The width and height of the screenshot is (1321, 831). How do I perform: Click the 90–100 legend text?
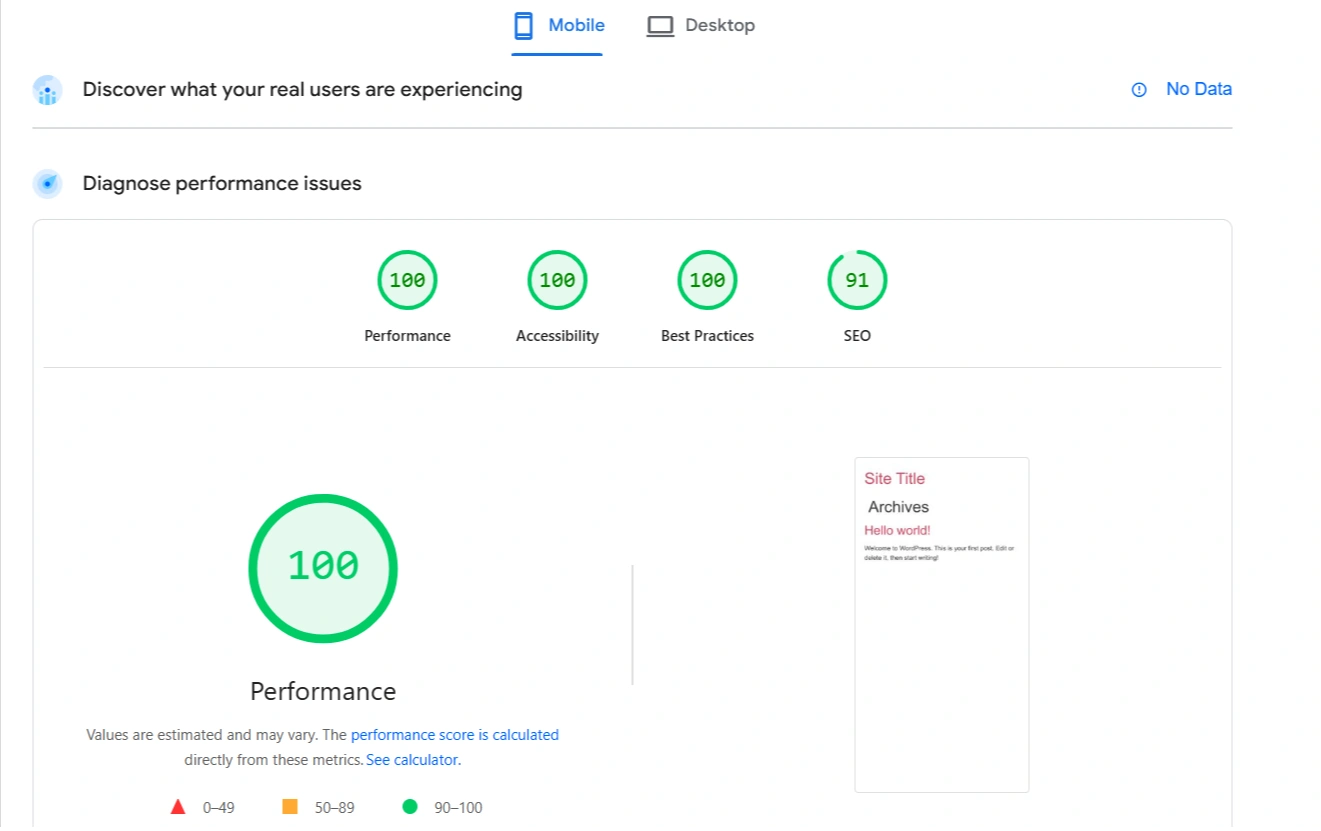[458, 807]
